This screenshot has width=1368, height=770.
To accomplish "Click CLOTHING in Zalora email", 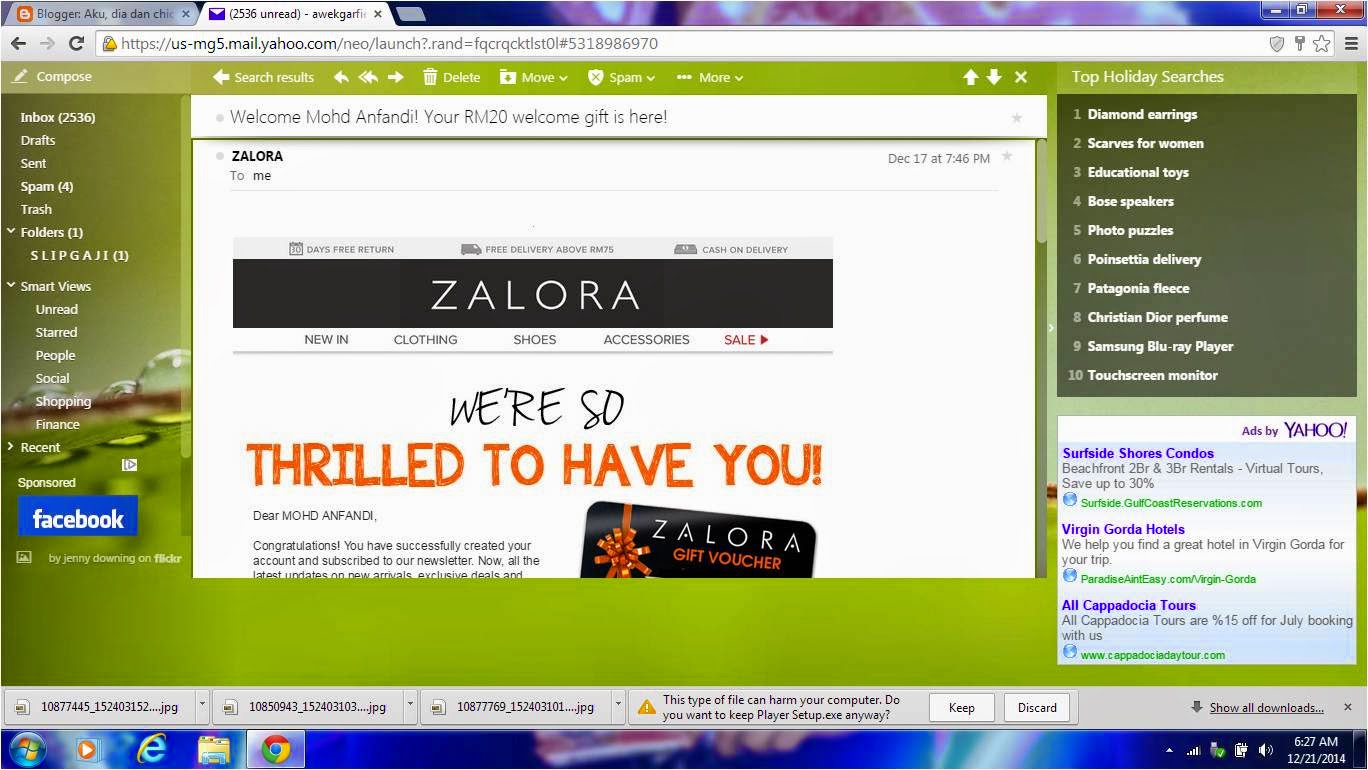I will [425, 340].
